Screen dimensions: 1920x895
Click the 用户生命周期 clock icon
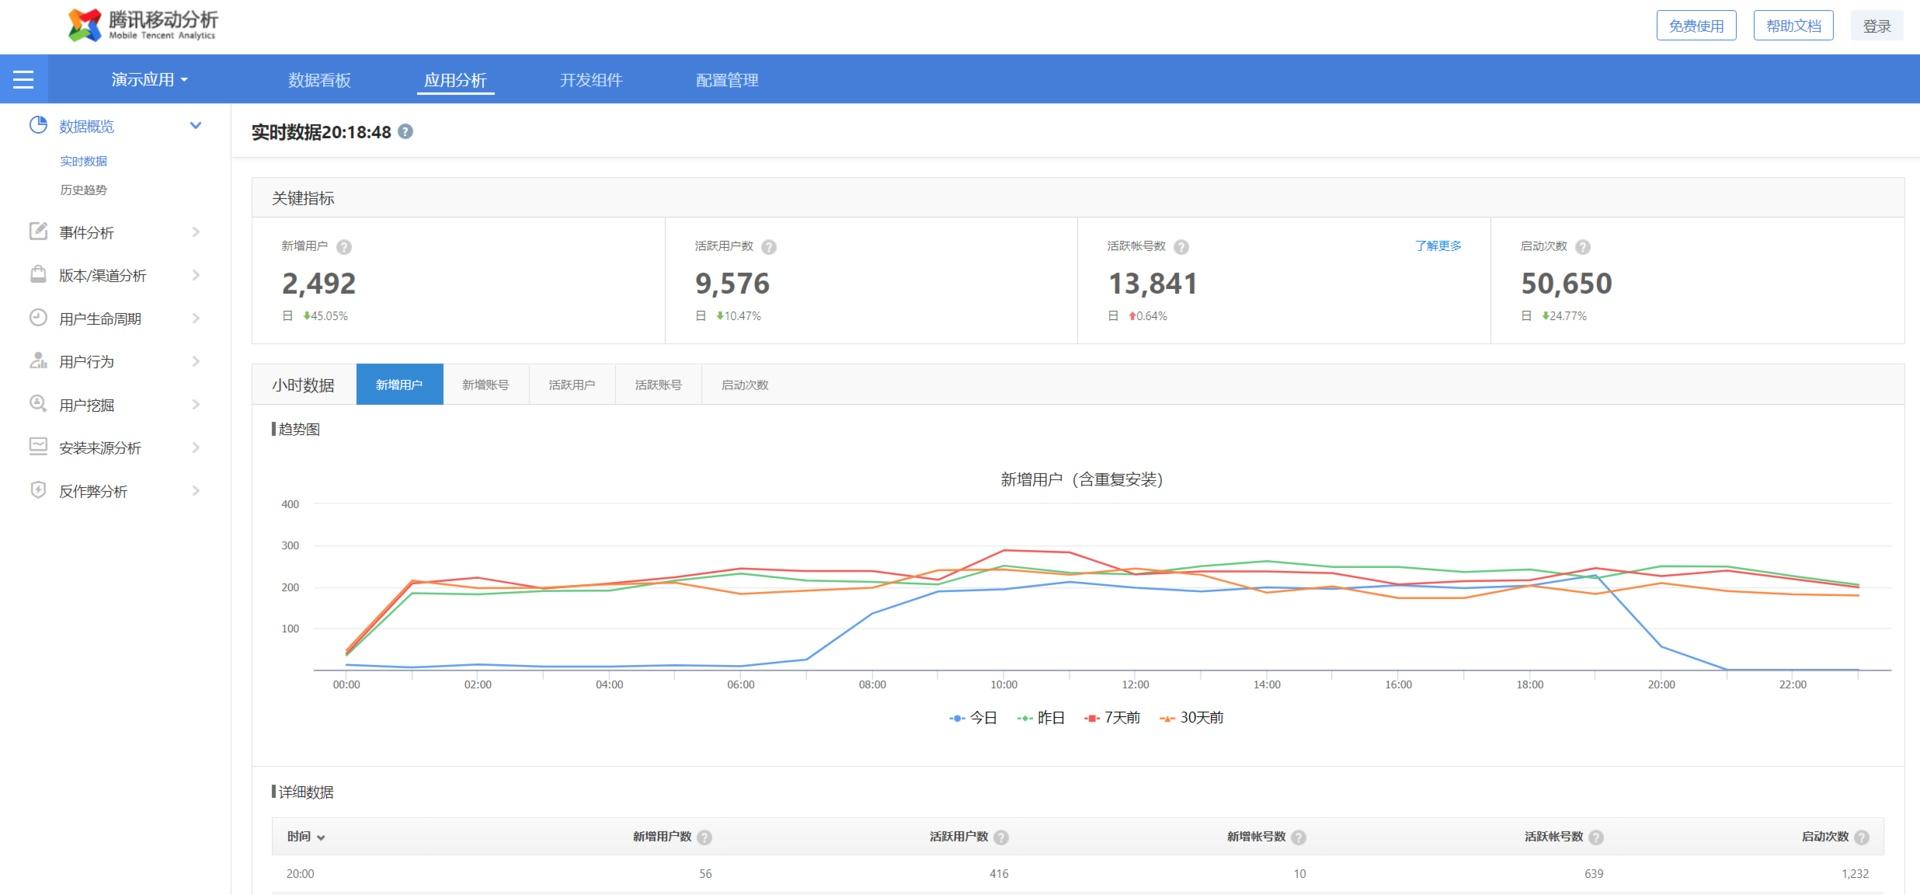pos(38,317)
